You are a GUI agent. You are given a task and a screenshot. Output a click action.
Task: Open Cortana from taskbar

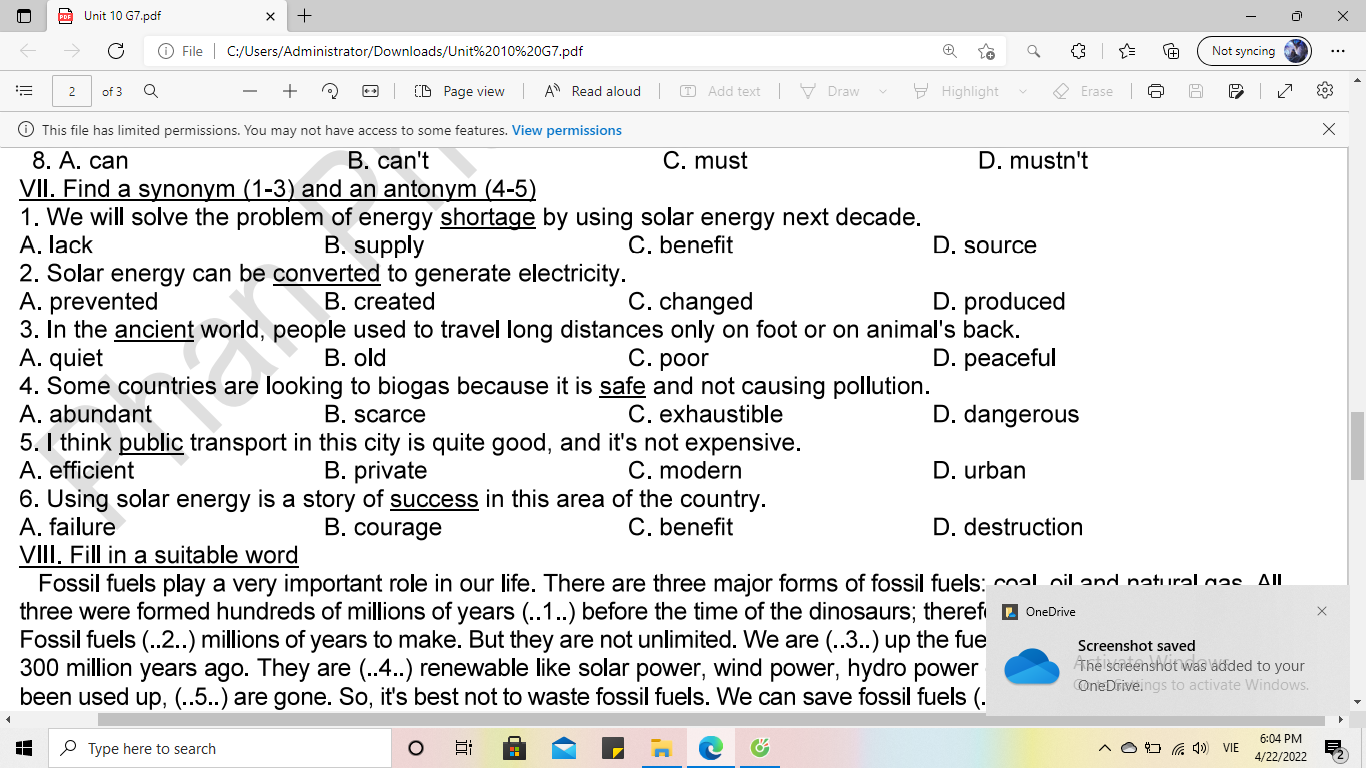tap(416, 748)
